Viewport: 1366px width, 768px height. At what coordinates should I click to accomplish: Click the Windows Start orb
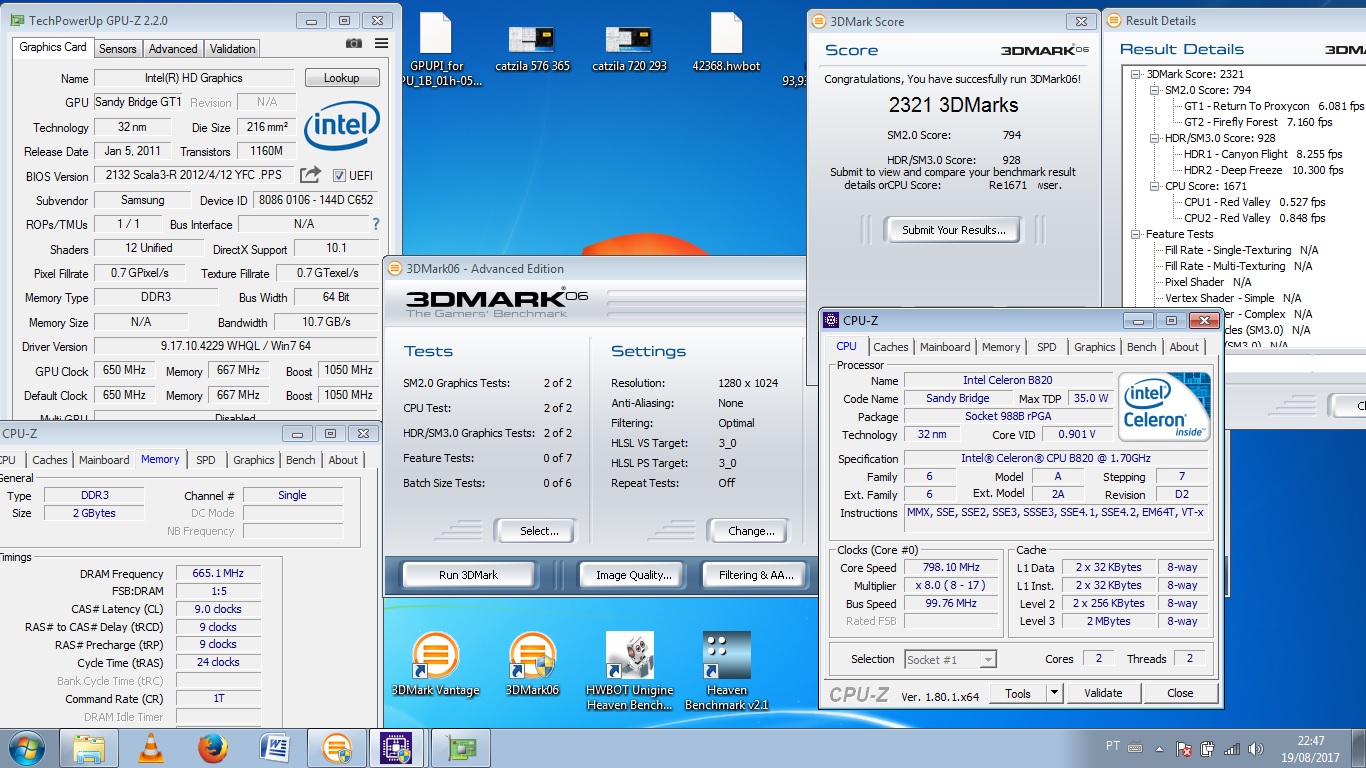[x=27, y=748]
